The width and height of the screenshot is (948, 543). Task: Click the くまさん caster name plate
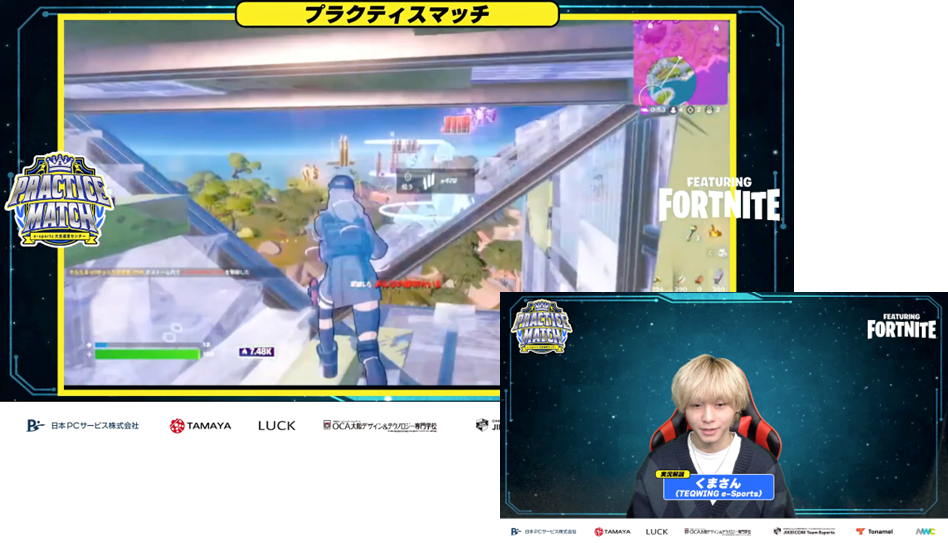pyautogui.click(x=718, y=487)
